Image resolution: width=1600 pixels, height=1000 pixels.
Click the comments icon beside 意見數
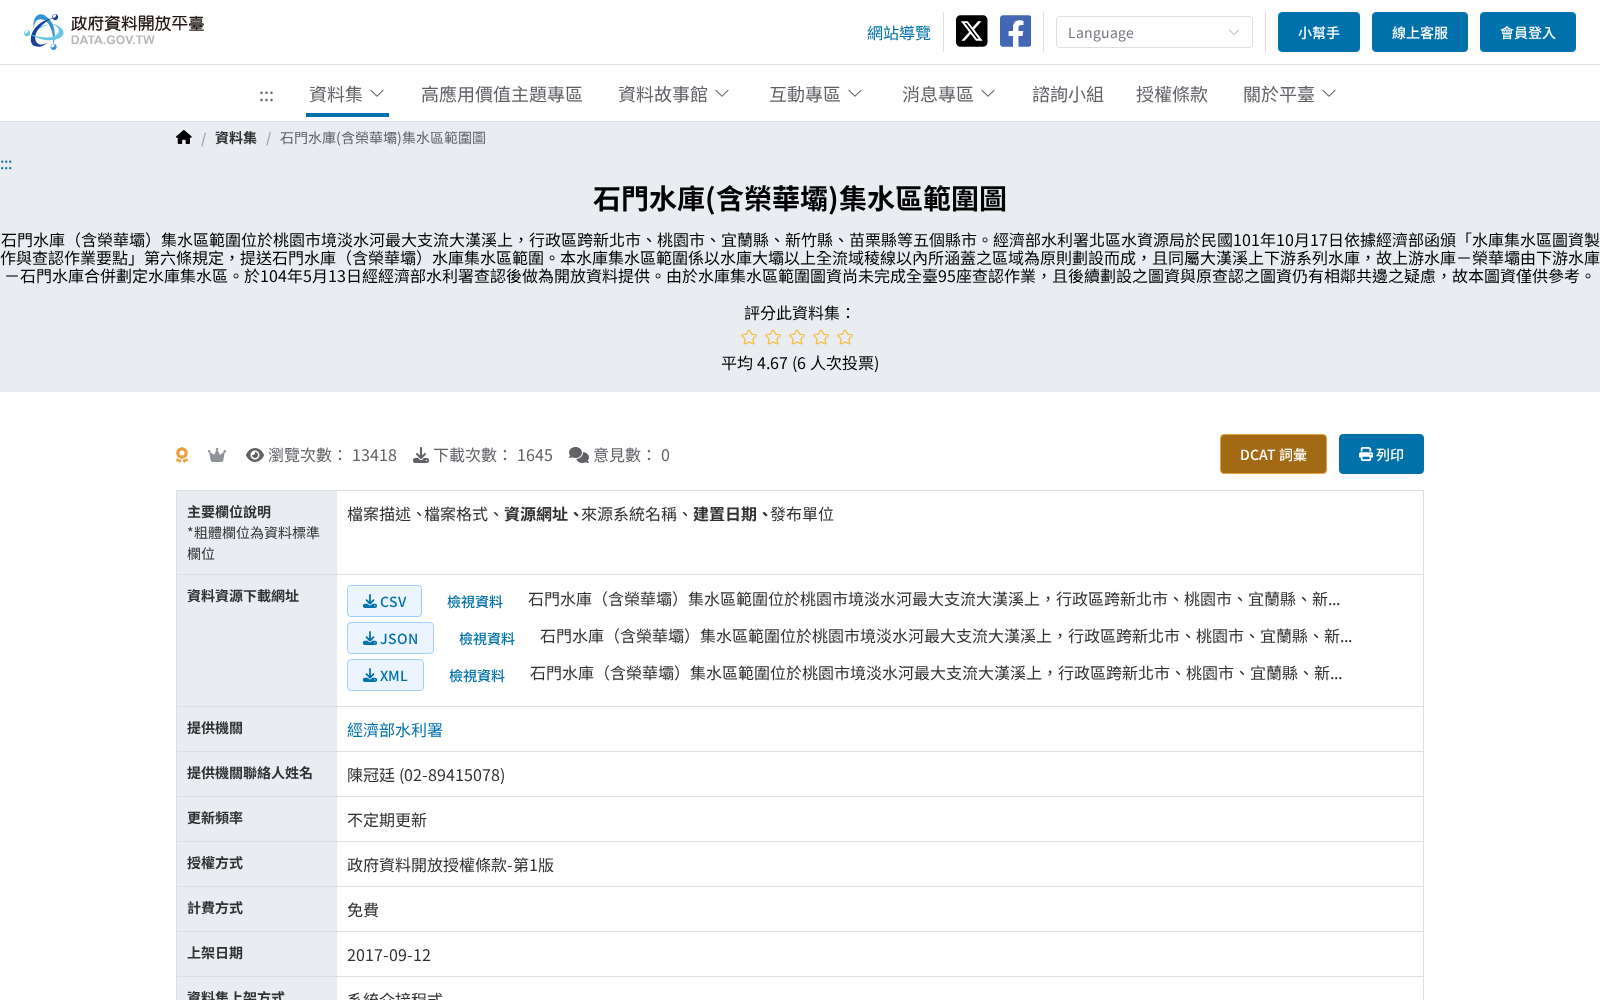coord(579,455)
